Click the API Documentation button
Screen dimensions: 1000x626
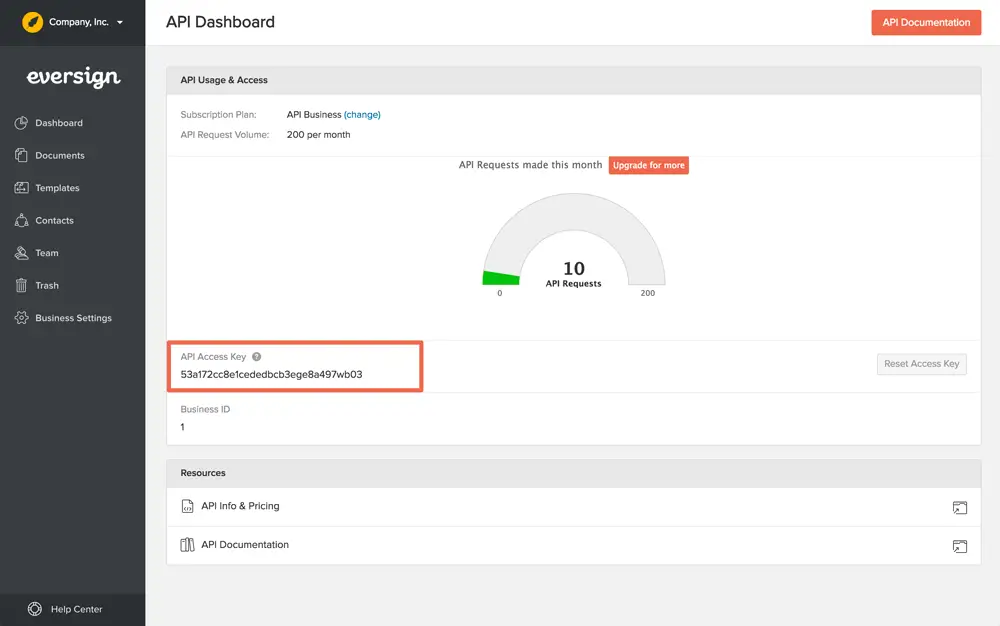coord(926,22)
